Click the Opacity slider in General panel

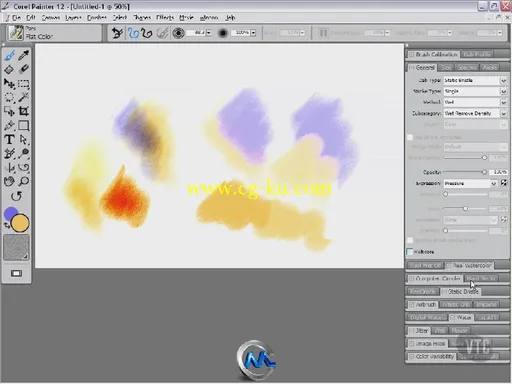[465, 172]
